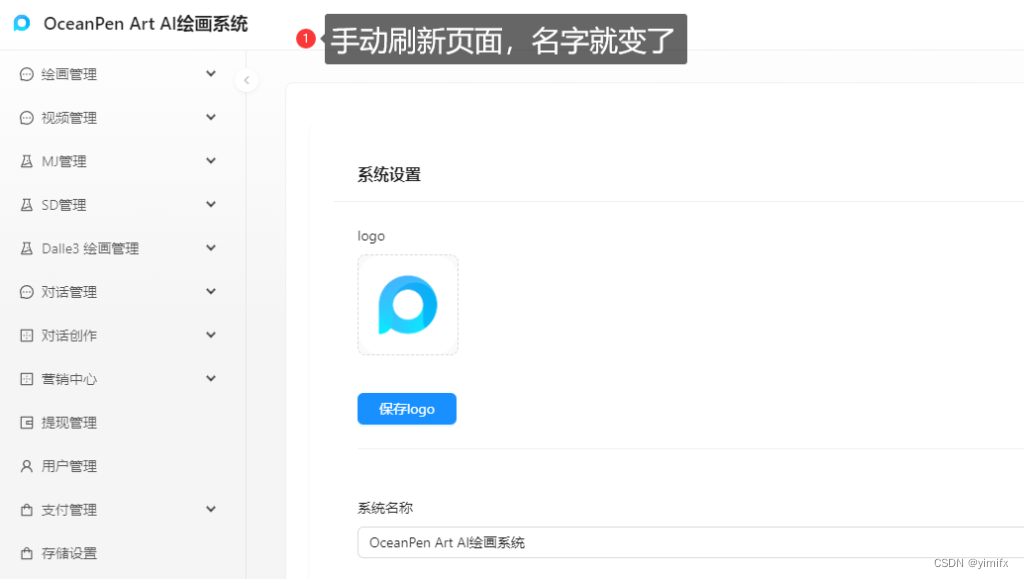1024x579 pixels.
Task: Click the 对话管理 chat bubble icon
Action: pyautogui.click(x=26, y=292)
